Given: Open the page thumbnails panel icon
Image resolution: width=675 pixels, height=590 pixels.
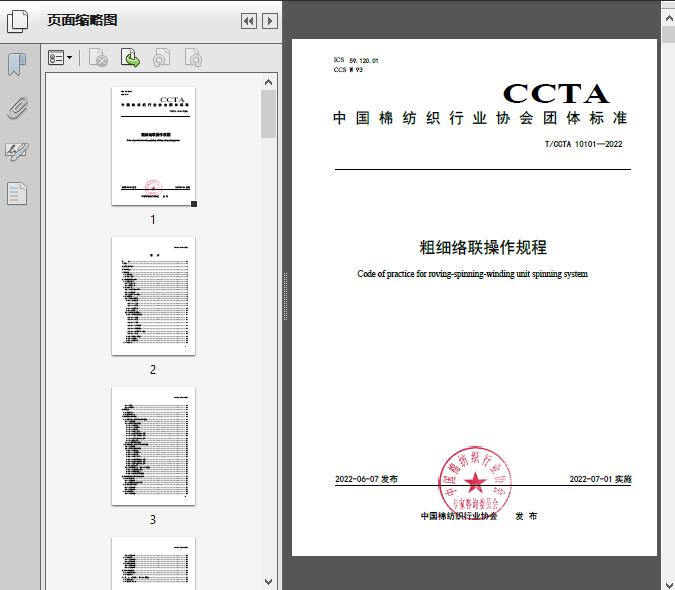Looking at the screenshot, I should 18,21.
